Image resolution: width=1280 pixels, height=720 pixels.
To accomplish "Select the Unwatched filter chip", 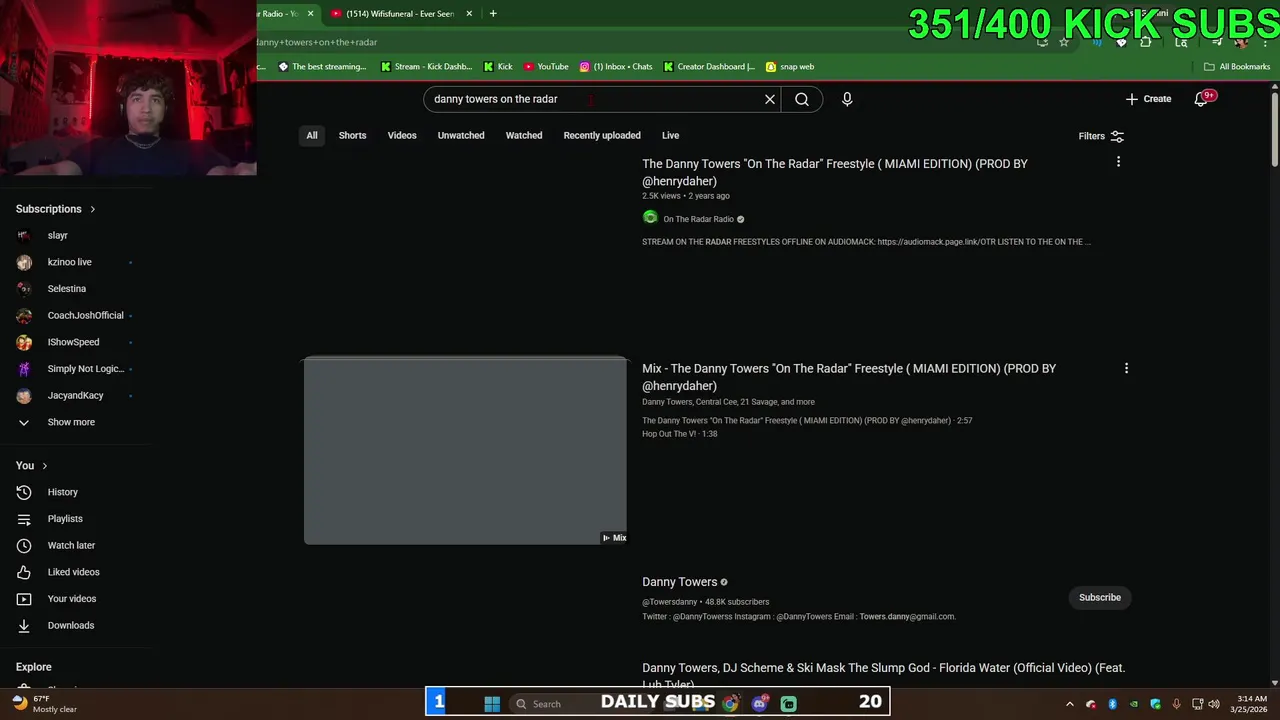I will click(461, 136).
